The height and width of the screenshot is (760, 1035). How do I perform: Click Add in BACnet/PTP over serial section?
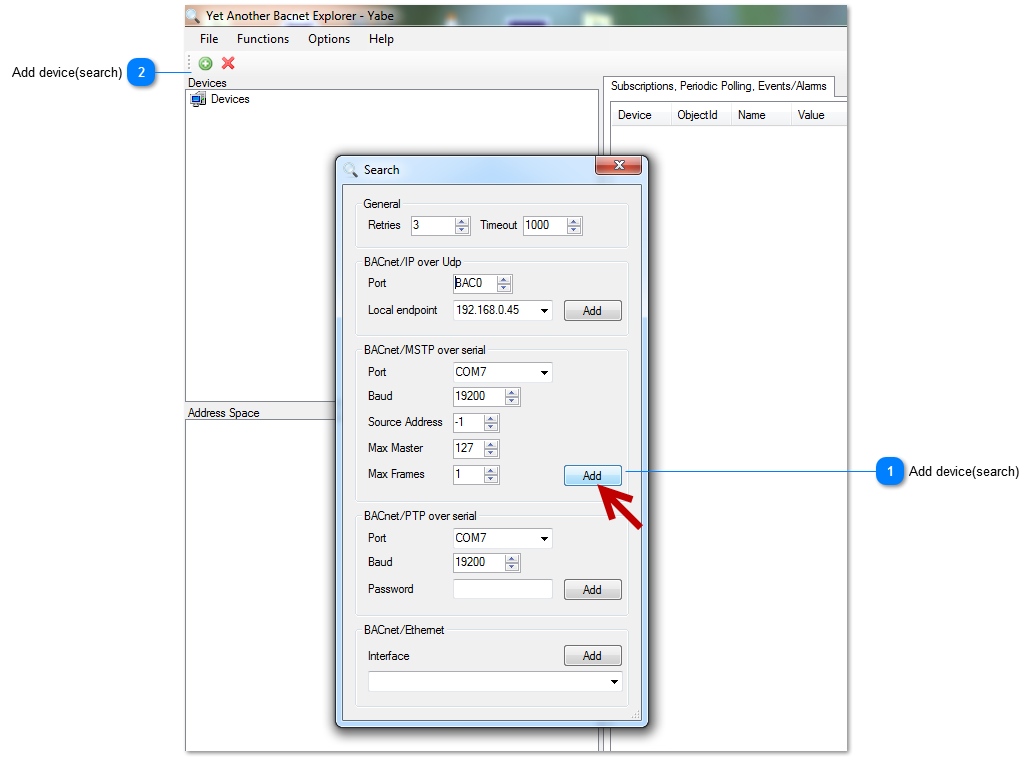592,590
